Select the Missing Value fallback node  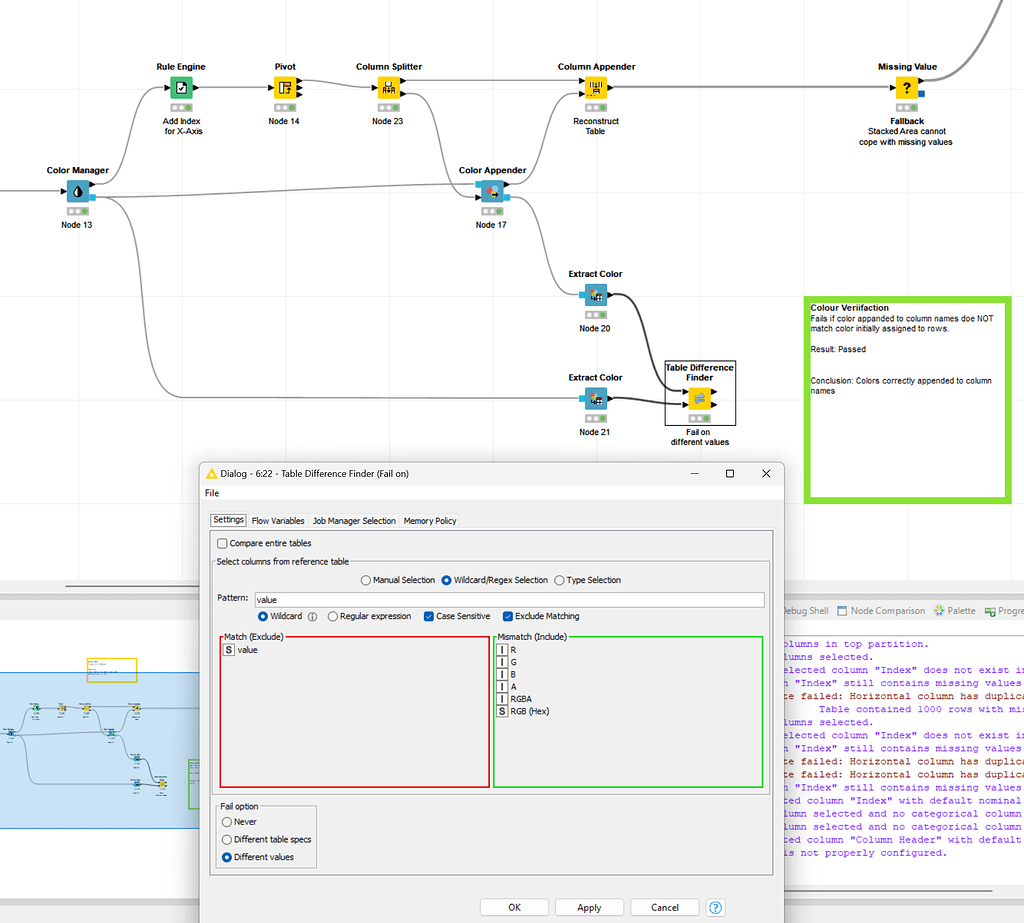point(907,87)
